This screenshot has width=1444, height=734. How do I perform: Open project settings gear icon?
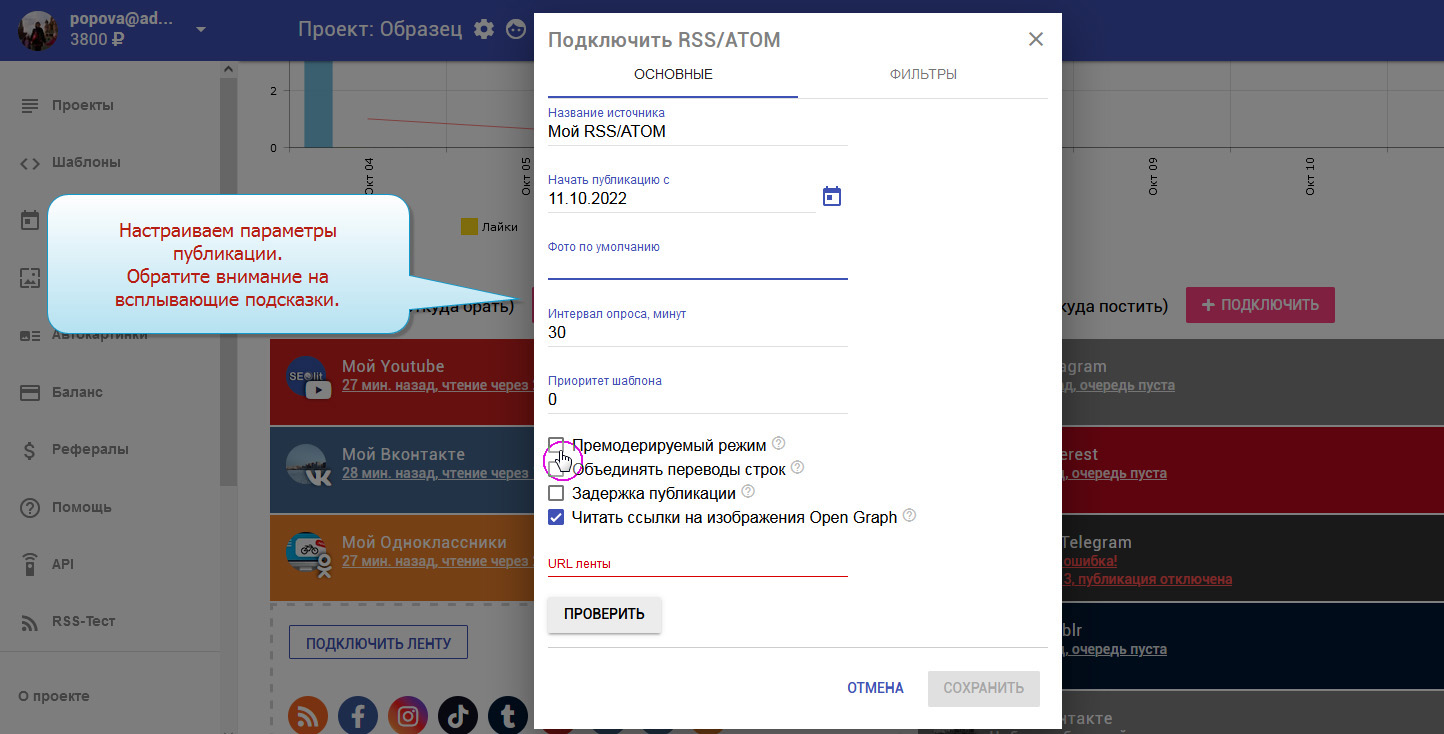pos(484,29)
